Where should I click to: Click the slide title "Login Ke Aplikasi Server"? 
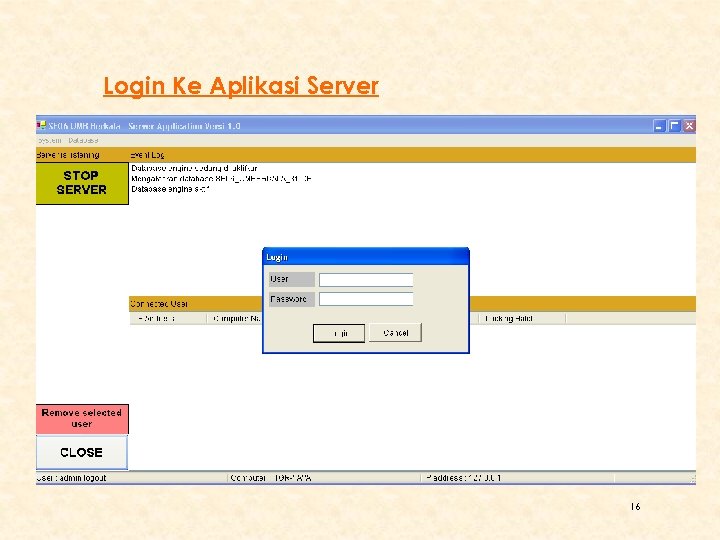[241, 86]
